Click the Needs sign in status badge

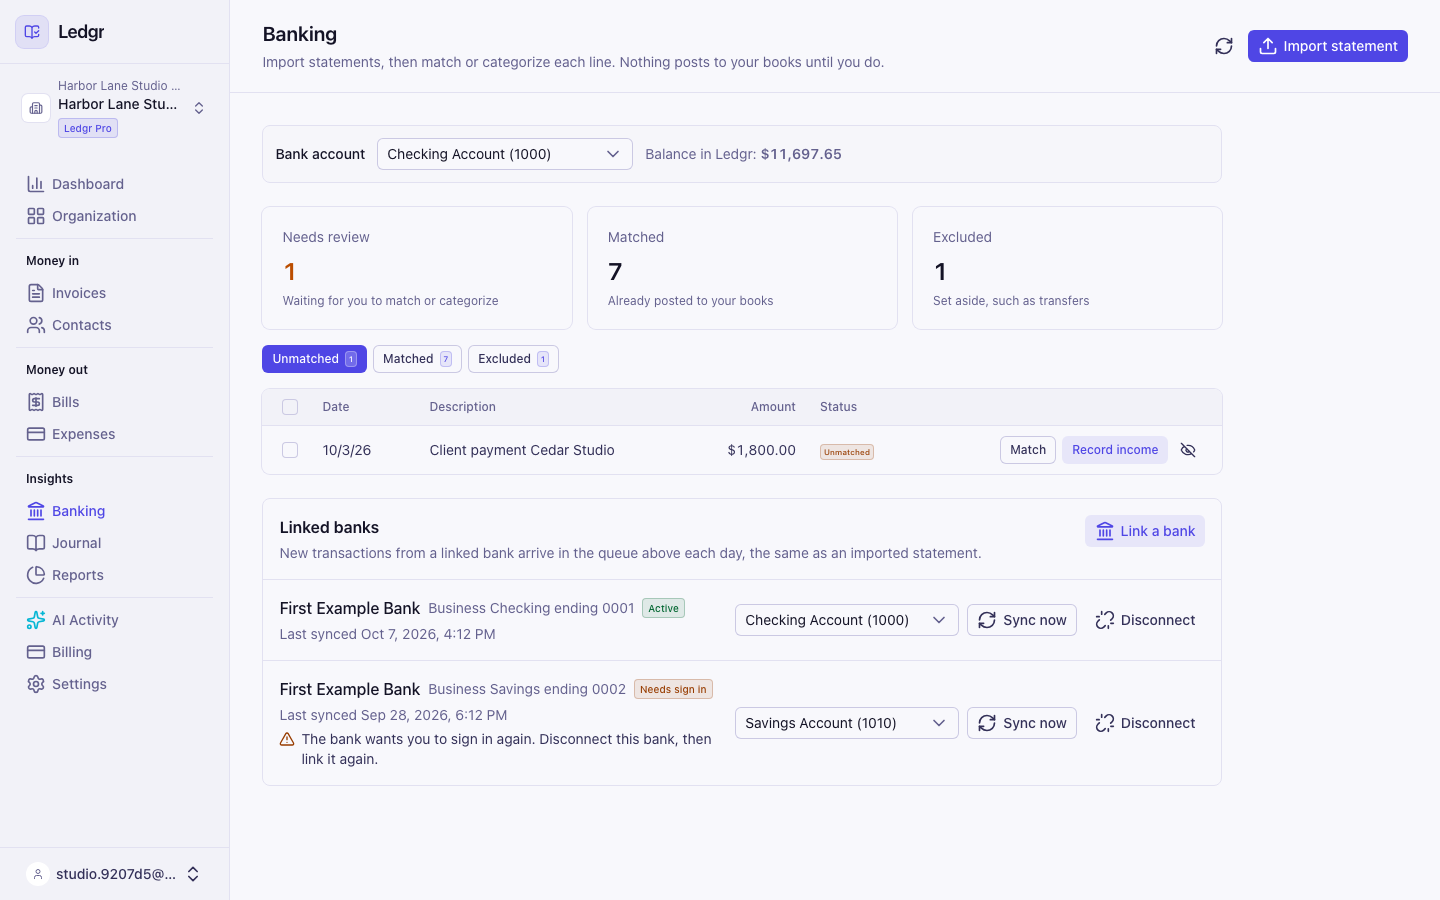(x=673, y=689)
